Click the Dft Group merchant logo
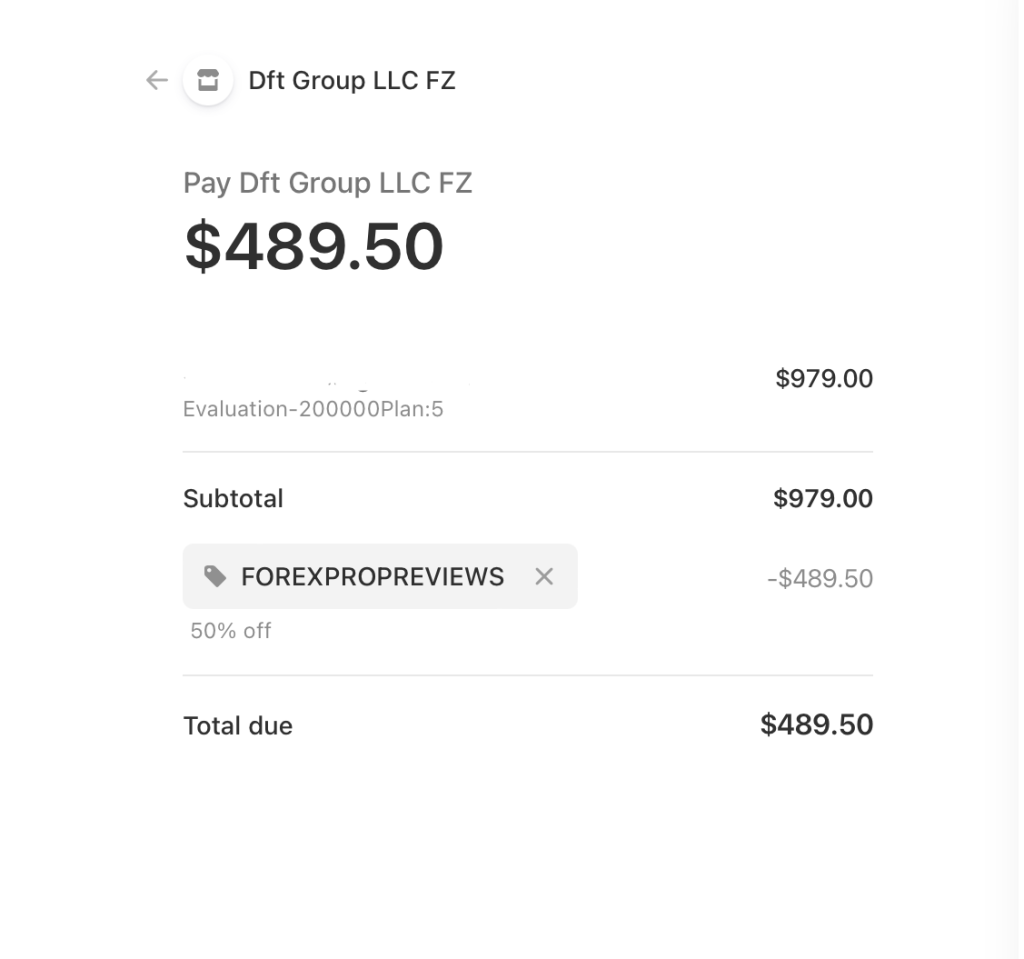 208,81
